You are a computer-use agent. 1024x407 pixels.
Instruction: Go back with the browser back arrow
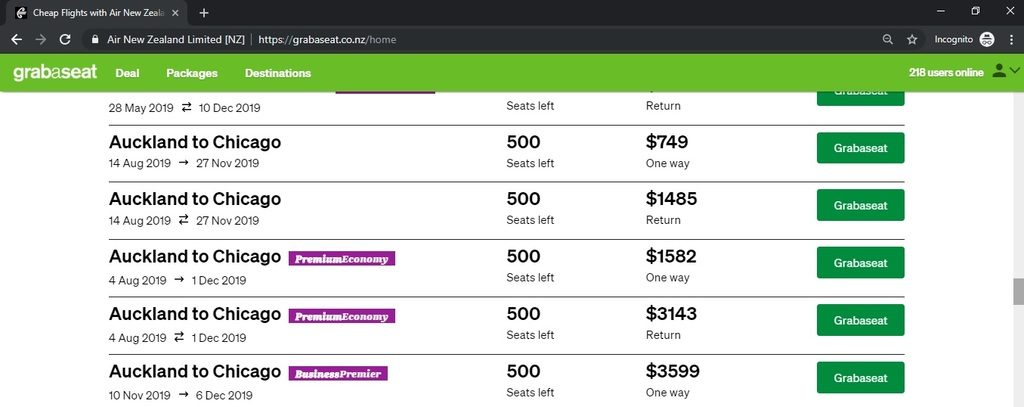tap(16, 39)
